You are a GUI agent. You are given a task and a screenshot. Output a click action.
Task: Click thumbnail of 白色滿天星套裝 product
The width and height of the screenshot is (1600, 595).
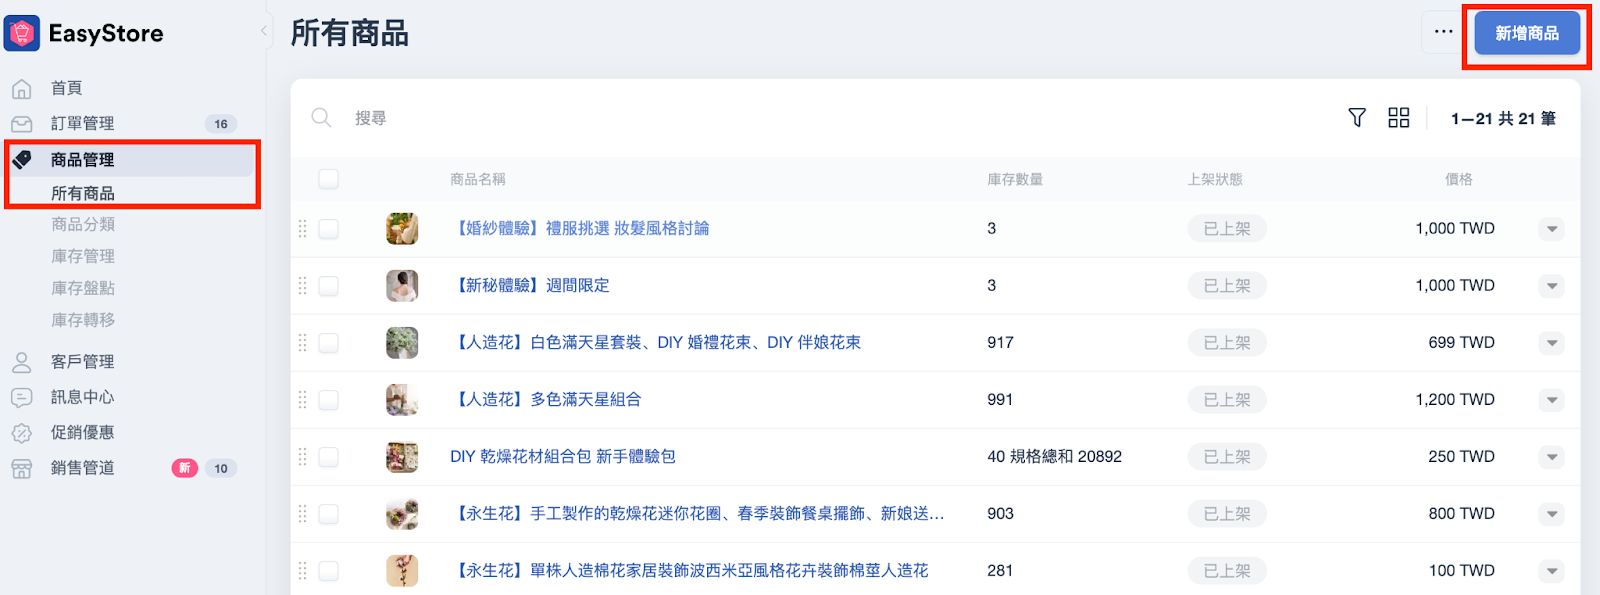point(402,343)
